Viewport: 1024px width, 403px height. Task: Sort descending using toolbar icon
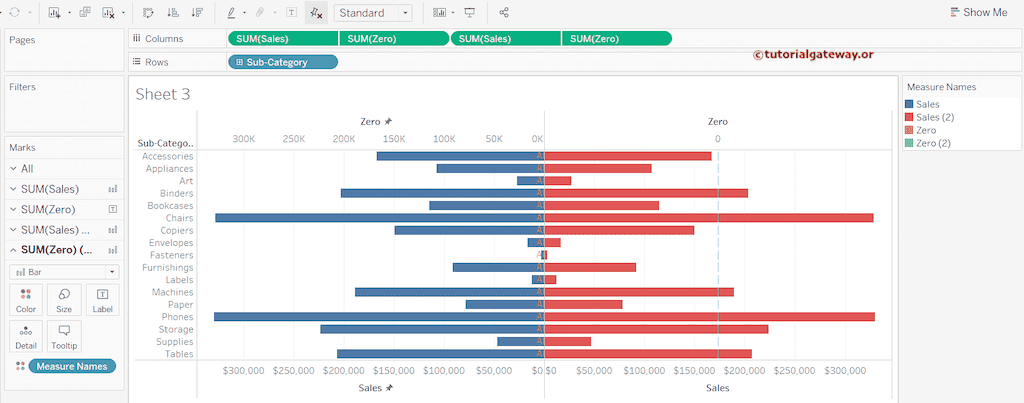196,13
